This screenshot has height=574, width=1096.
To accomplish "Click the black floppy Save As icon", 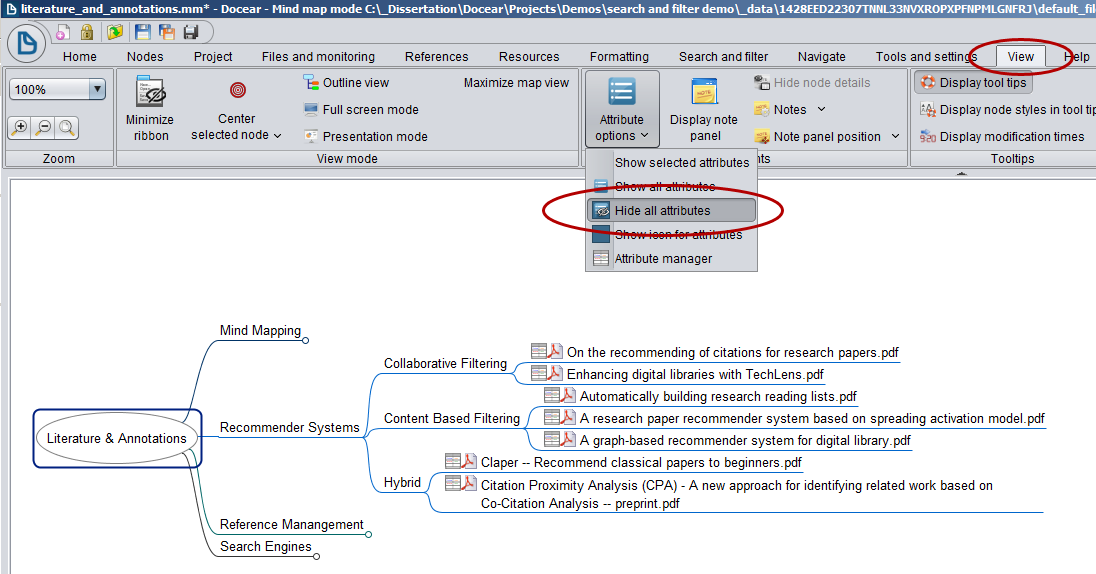I will (x=191, y=32).
